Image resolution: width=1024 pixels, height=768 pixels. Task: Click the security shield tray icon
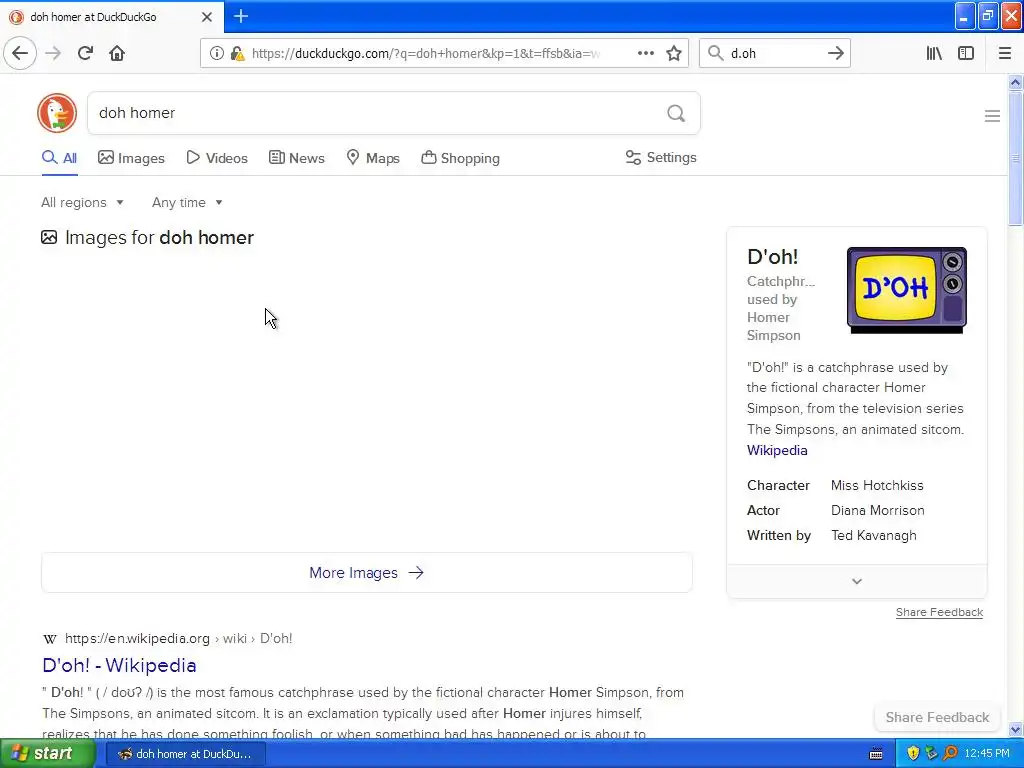tap(912, 753)
